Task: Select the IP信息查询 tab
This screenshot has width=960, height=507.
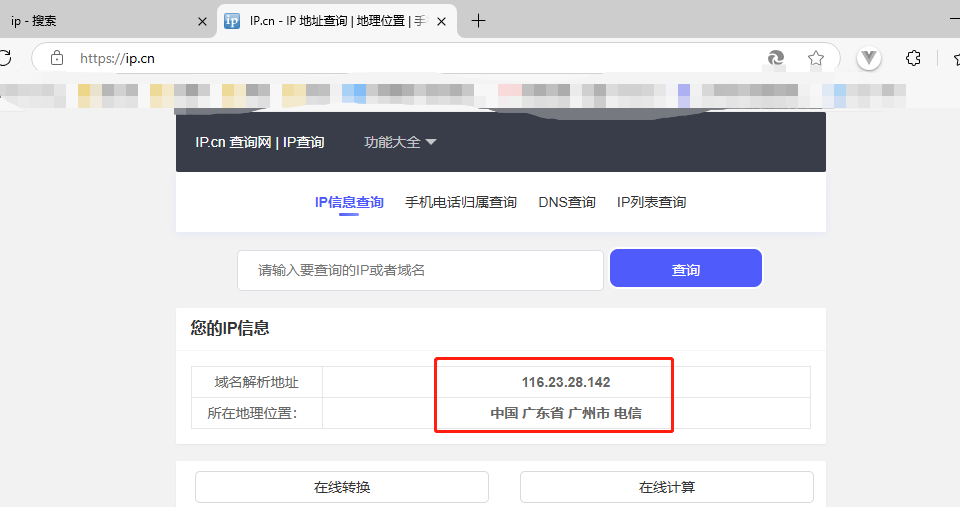Action: [349, 202]
